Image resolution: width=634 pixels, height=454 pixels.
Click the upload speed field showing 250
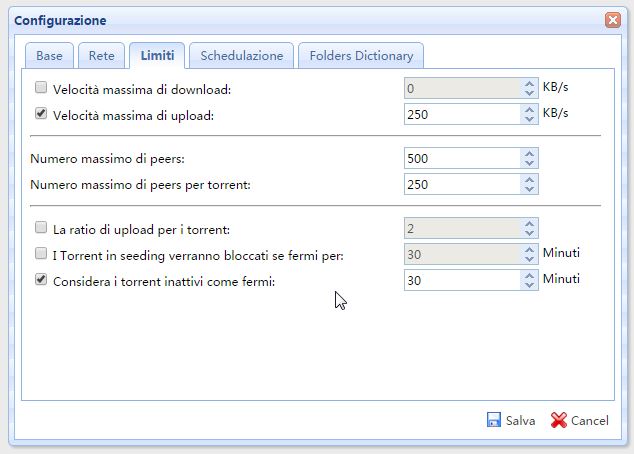pyautogui.click(x=461, y=114)
